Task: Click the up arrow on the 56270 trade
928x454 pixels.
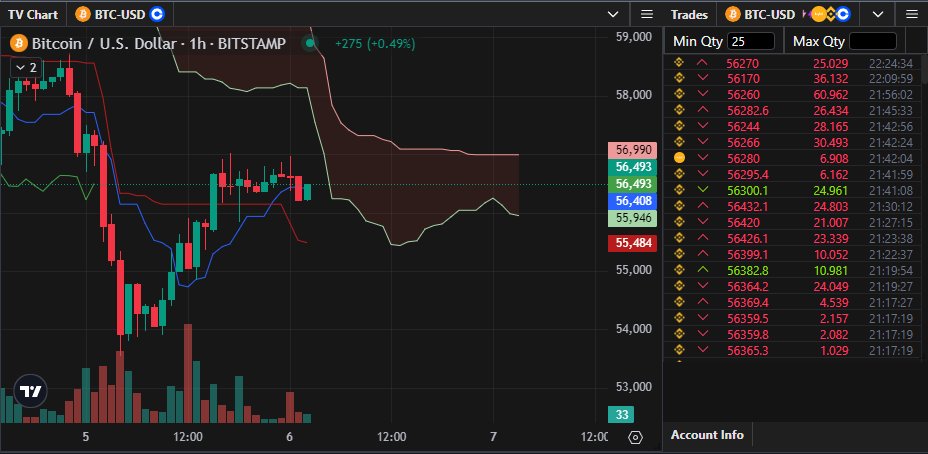Action: pyautogui.click(x=703, y=62)
